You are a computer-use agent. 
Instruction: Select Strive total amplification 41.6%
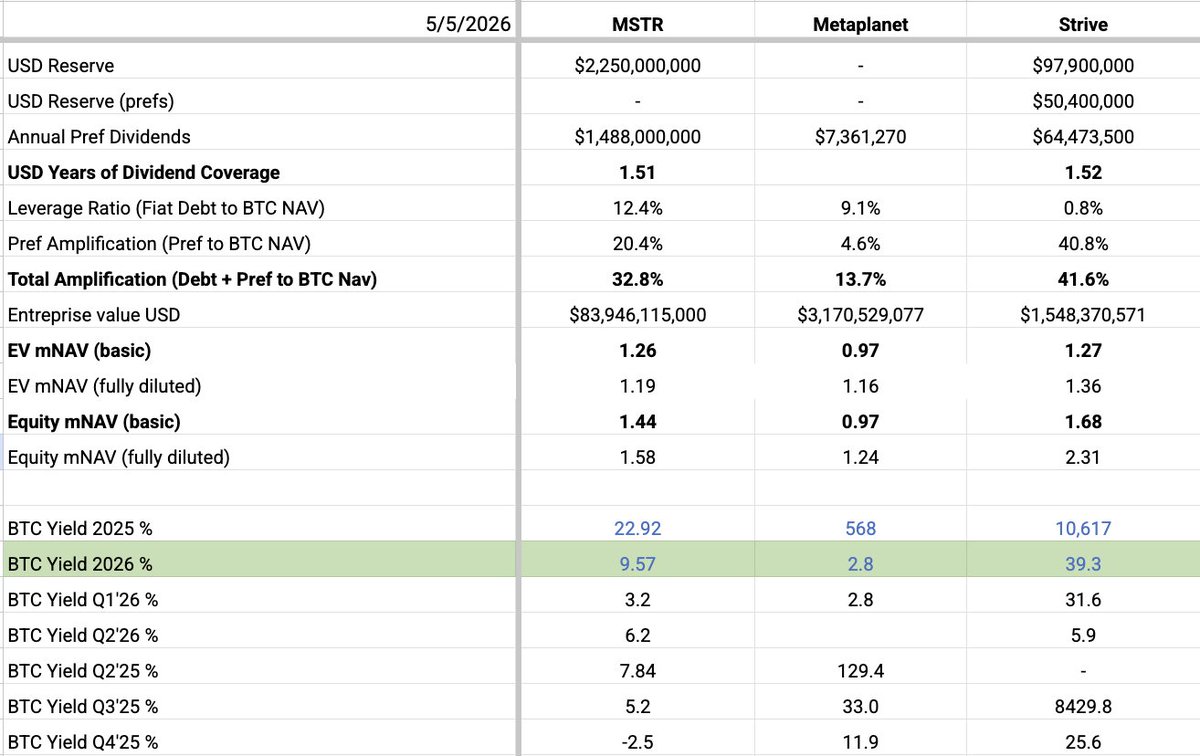click(x=1083, y=279)
